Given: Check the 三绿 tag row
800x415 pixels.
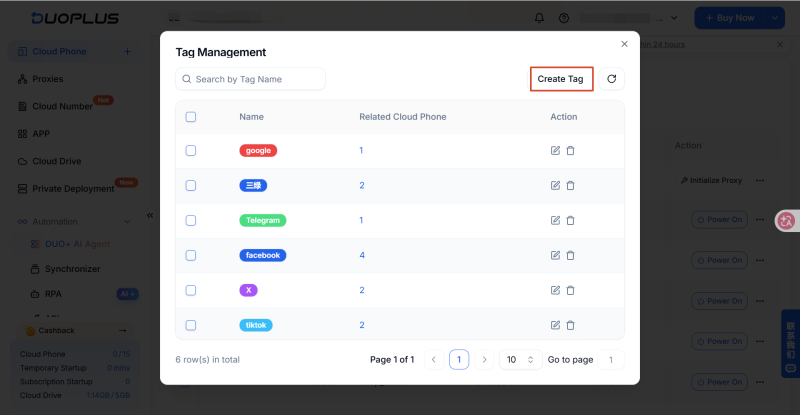Looking at the screenshot, I should coord(191,185).
